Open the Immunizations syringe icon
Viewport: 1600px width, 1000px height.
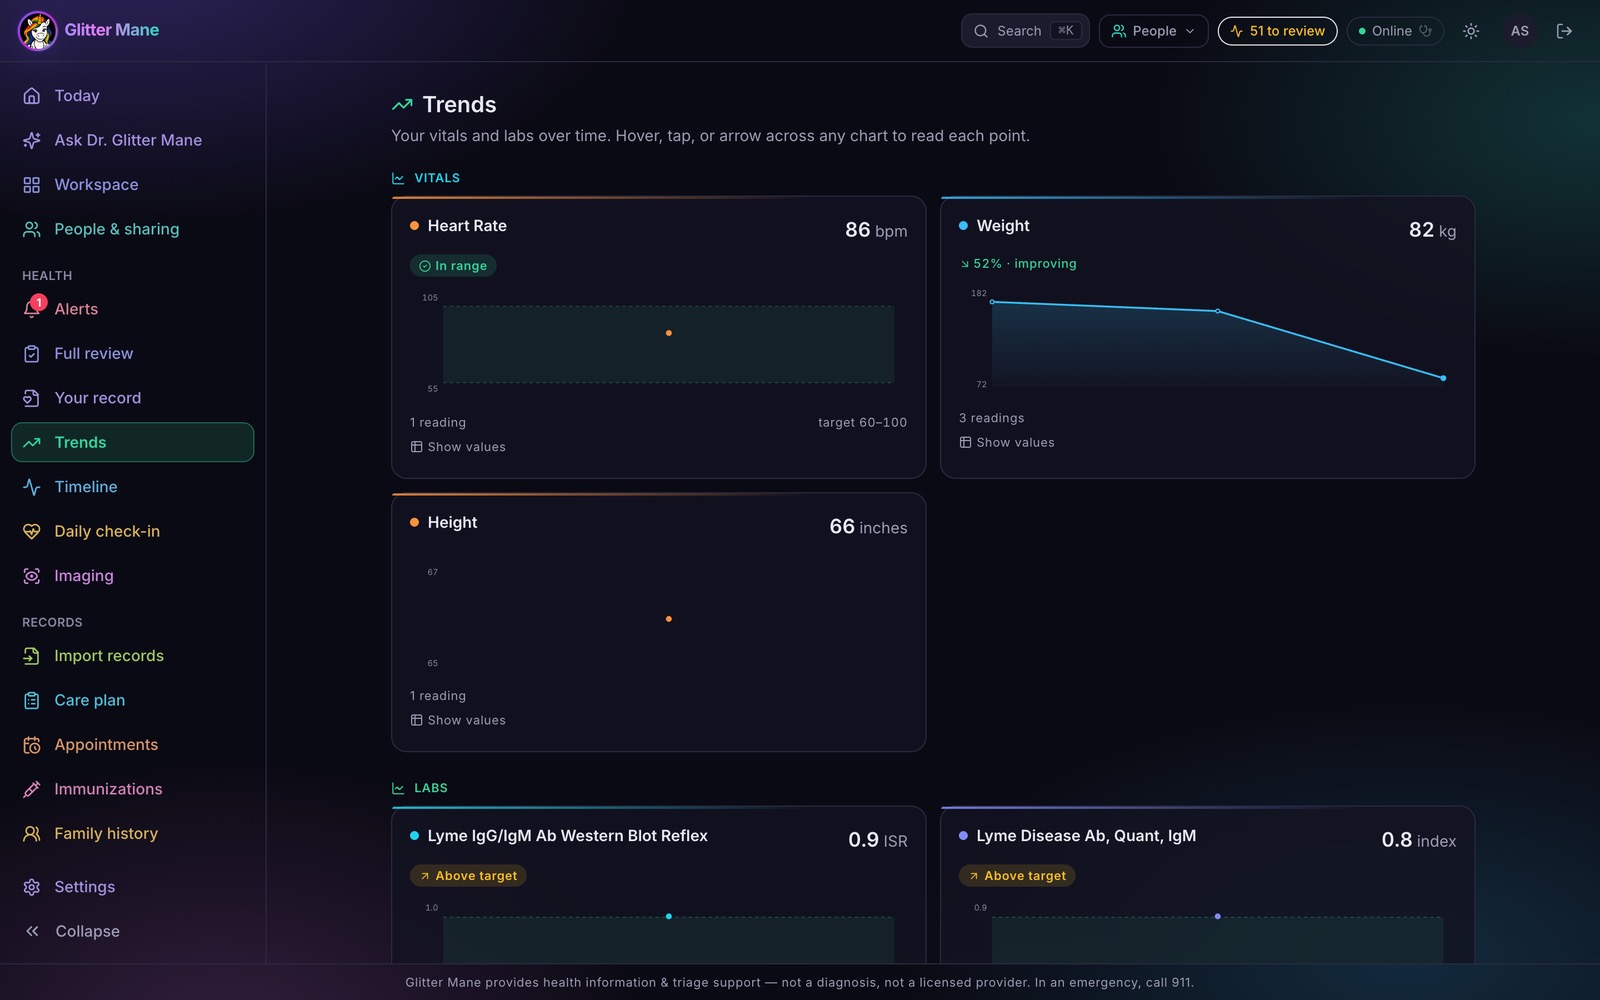[x=32, y=789]
